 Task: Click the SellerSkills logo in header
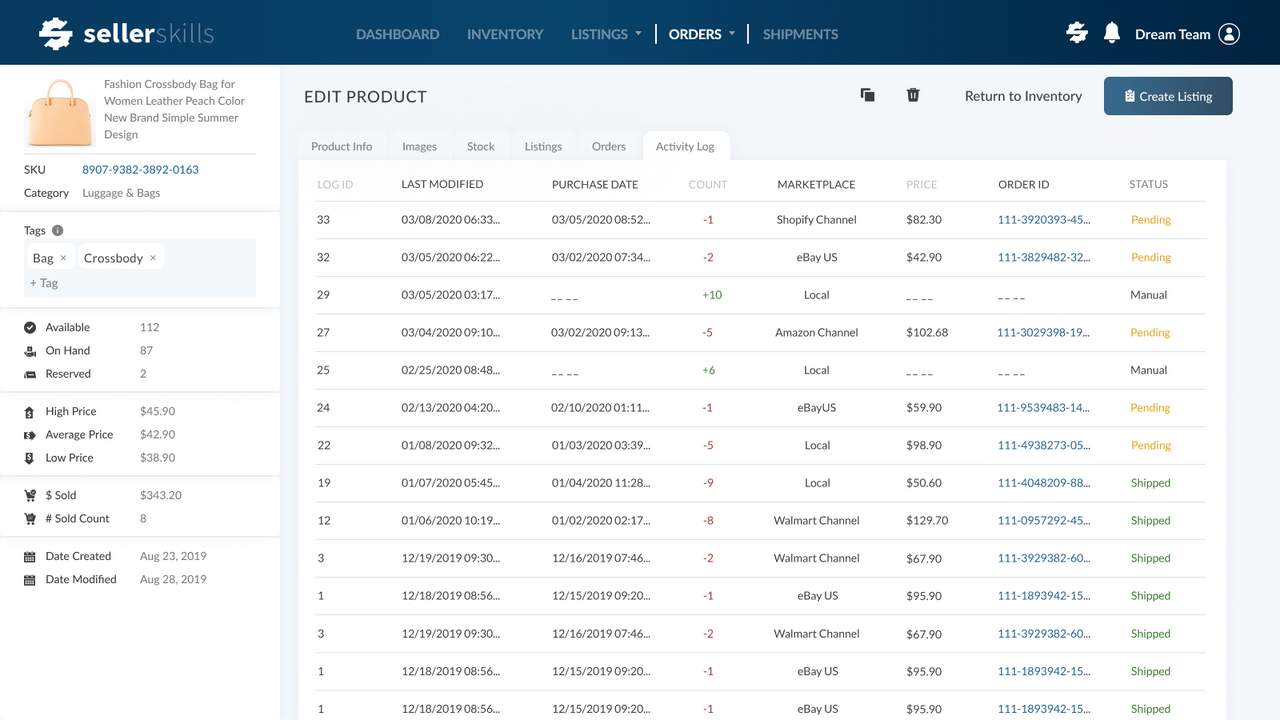pyautogui.click(x=126, y=34)
